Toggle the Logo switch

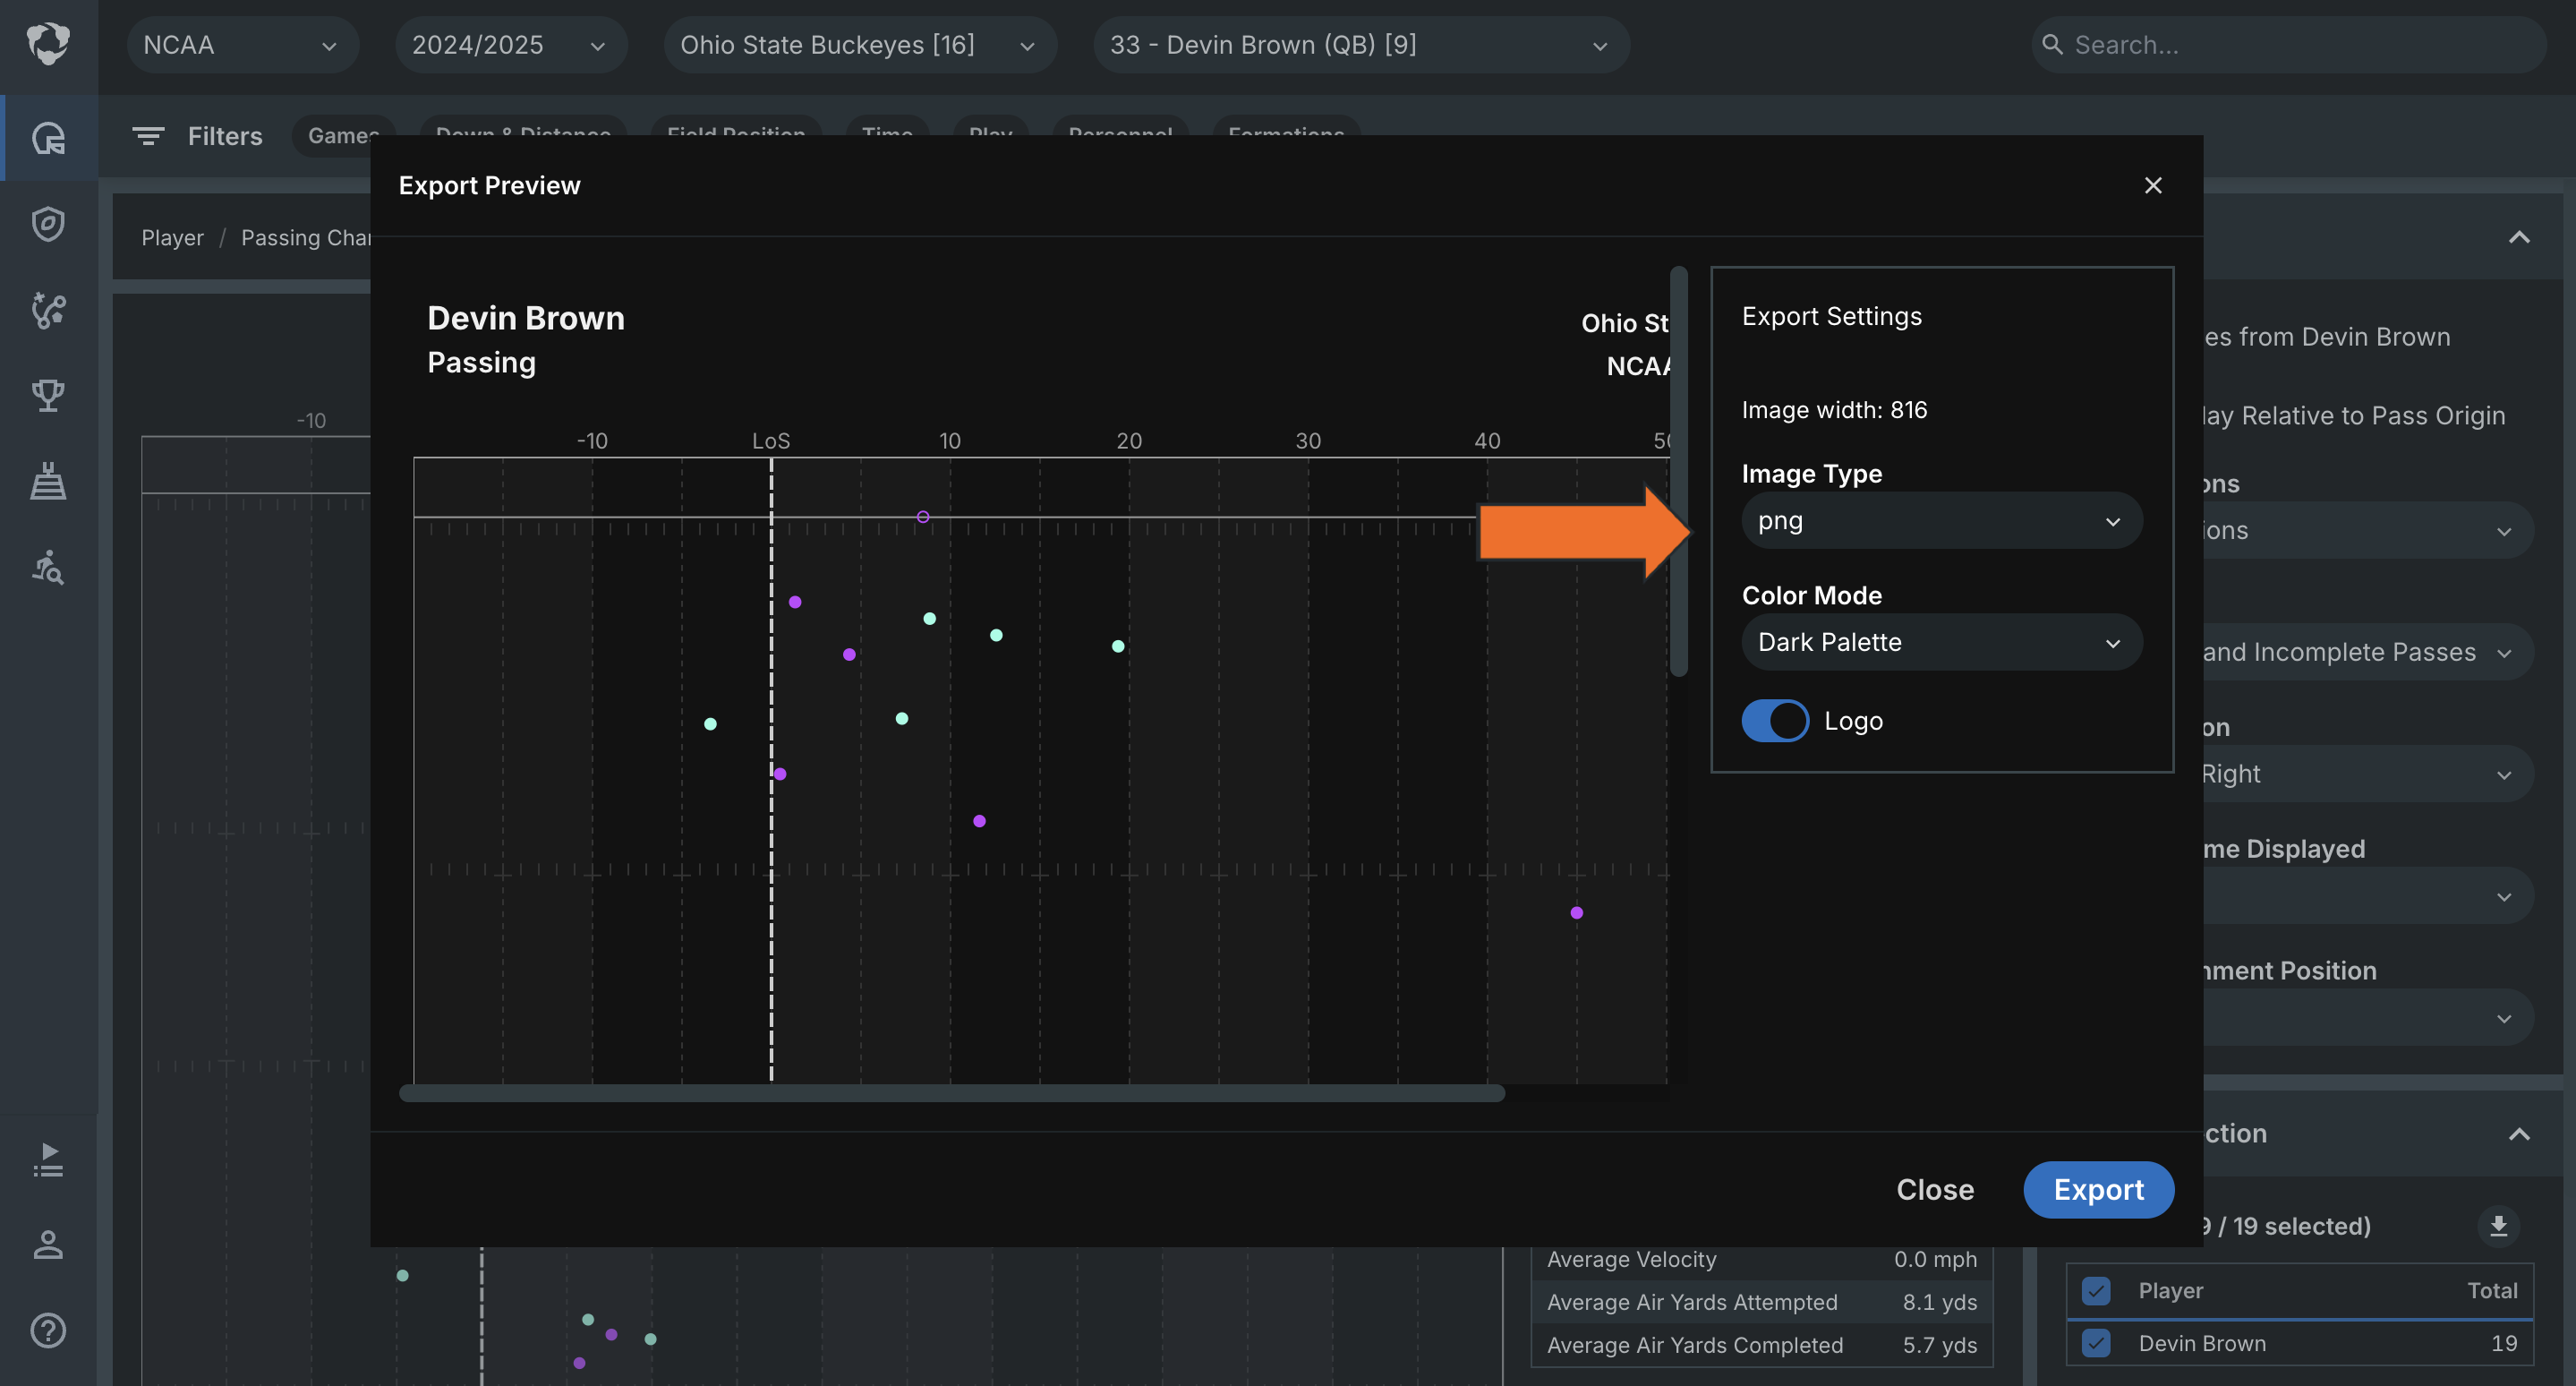(1775, 720)
